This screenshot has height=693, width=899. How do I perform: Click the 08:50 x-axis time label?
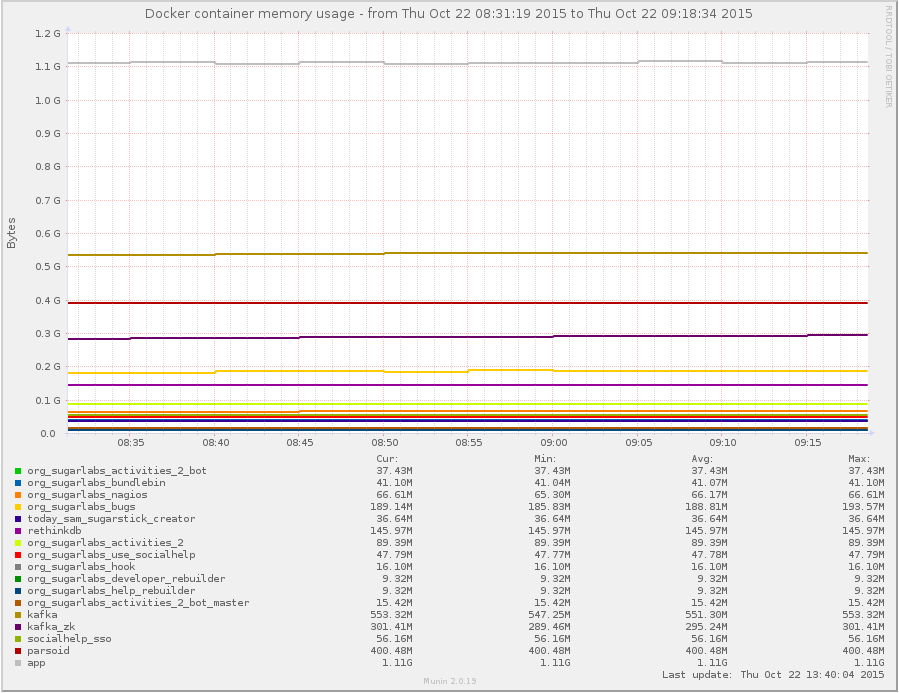385,443
